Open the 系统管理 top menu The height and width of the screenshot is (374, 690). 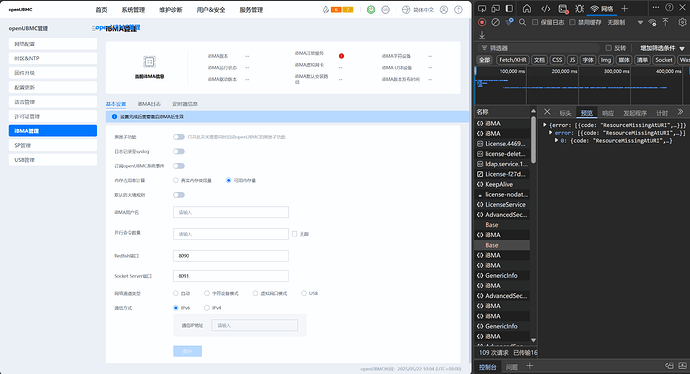[x=133, y=10]
